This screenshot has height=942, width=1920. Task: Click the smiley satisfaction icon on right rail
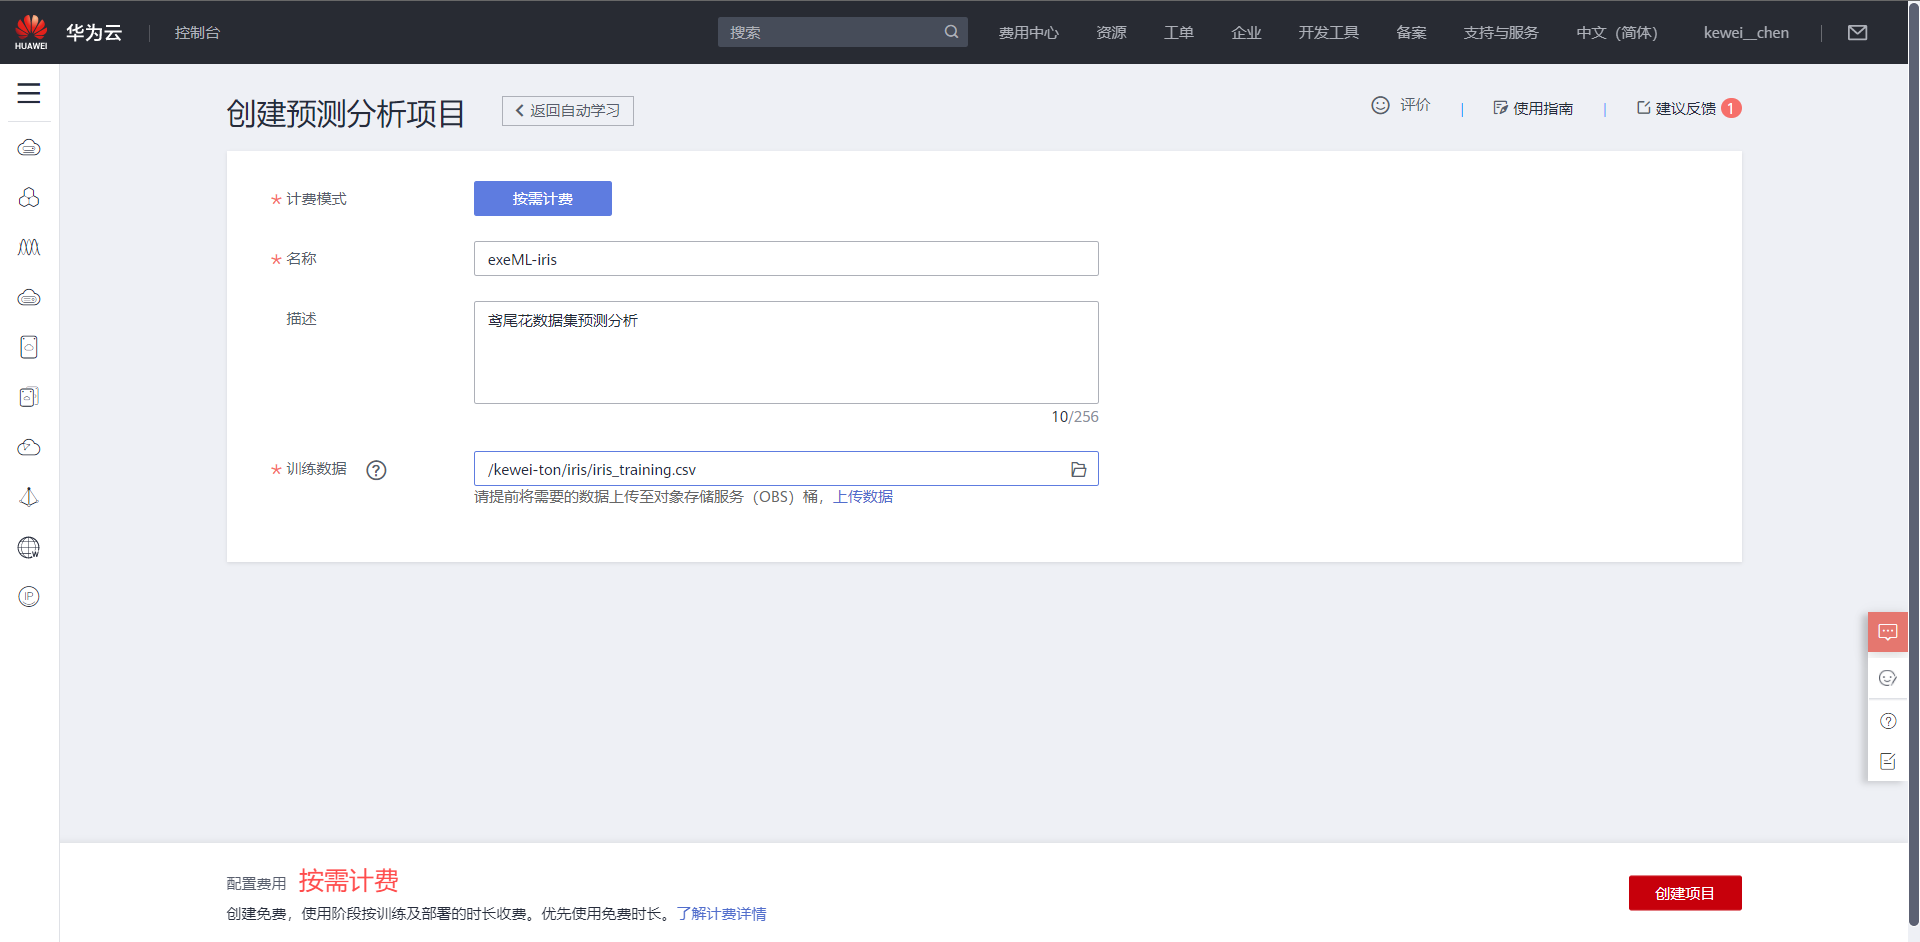[x=1888, y=678]
